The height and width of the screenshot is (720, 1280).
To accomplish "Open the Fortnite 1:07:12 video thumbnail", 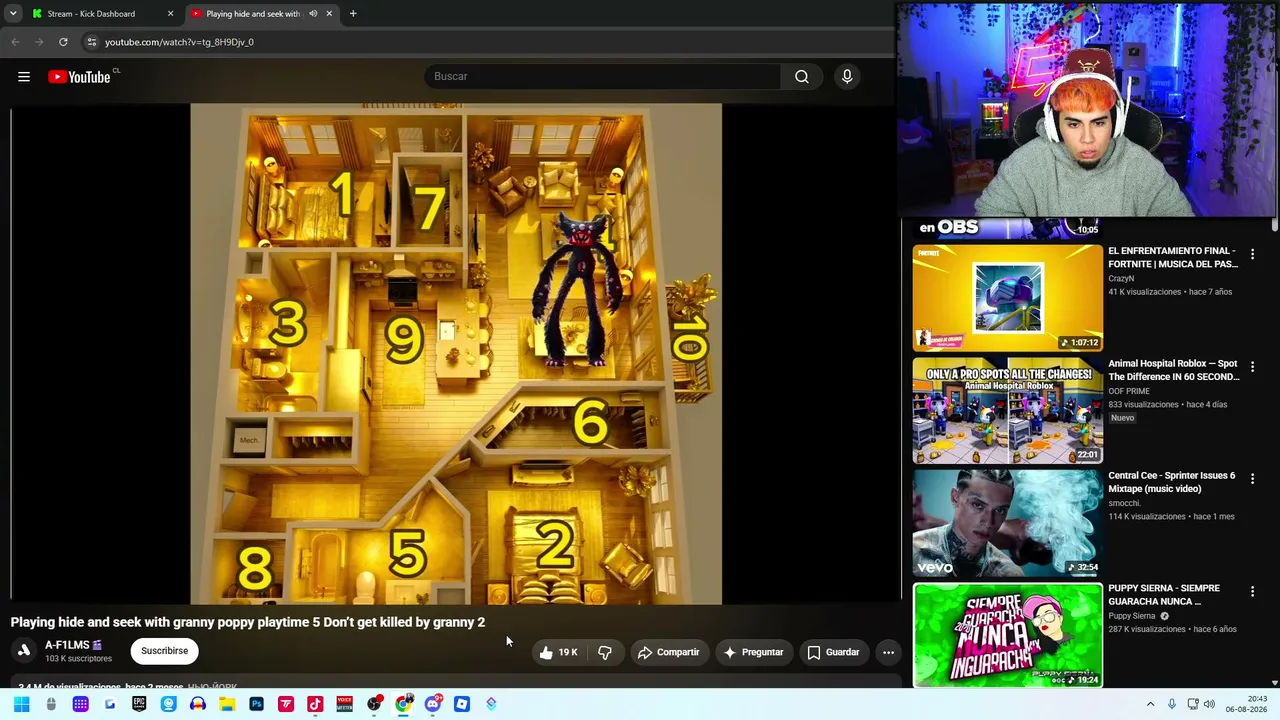I will coord(1007,297).
